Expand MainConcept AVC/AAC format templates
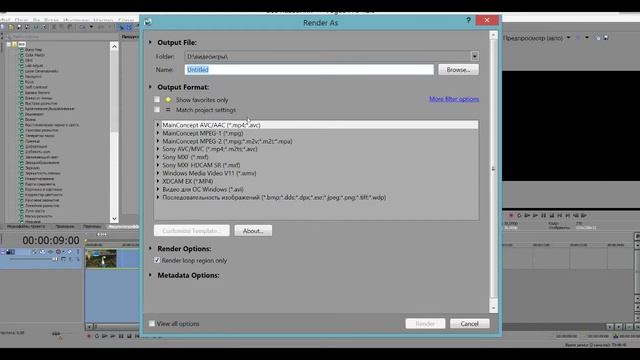This screenshot has height=360, width=640. point(158,125)
